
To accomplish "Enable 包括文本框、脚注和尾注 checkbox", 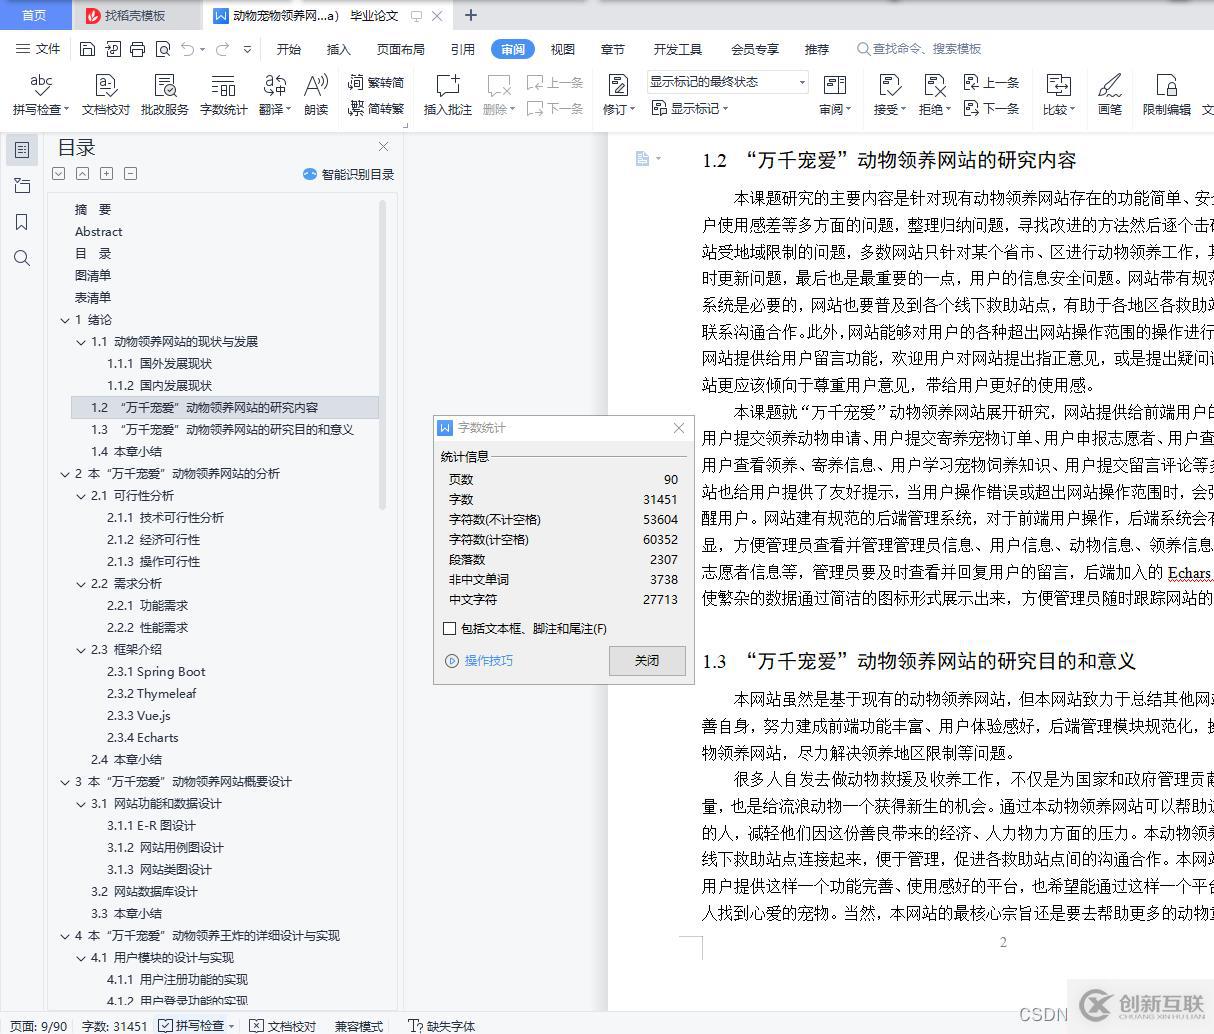I will point(450,629).
